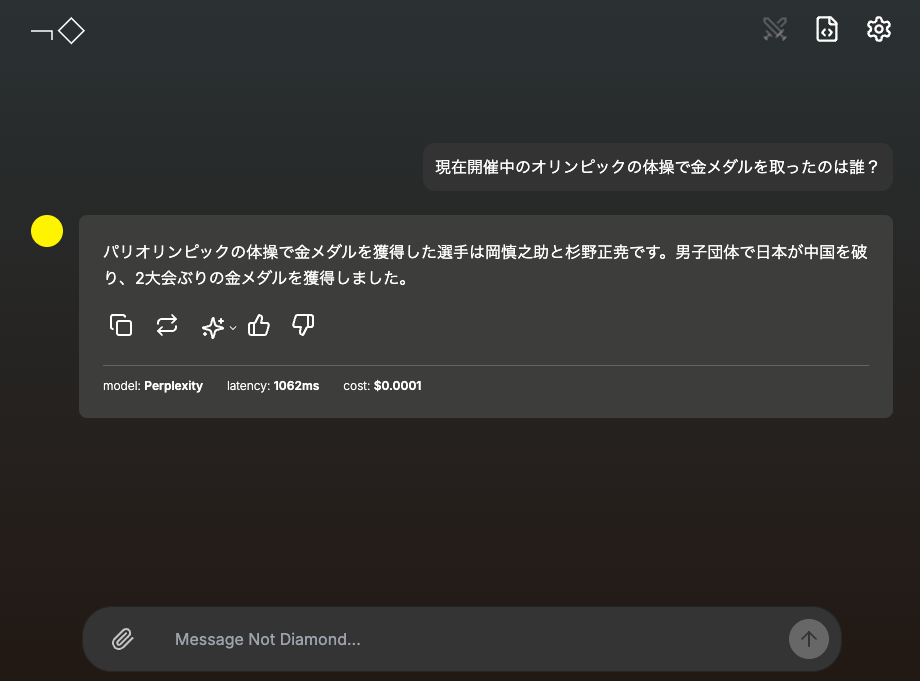Click the assistant's Japanese response text

(485, 265)
